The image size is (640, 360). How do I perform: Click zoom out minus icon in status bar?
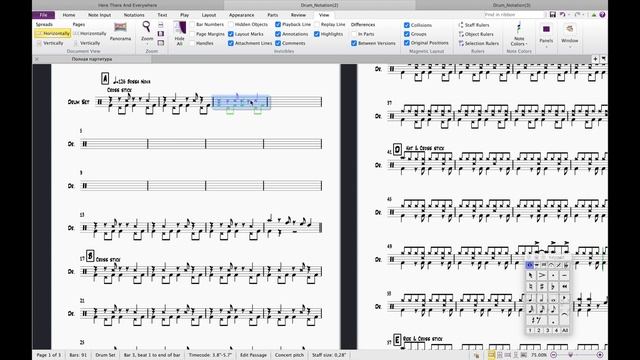pos(553,355)
